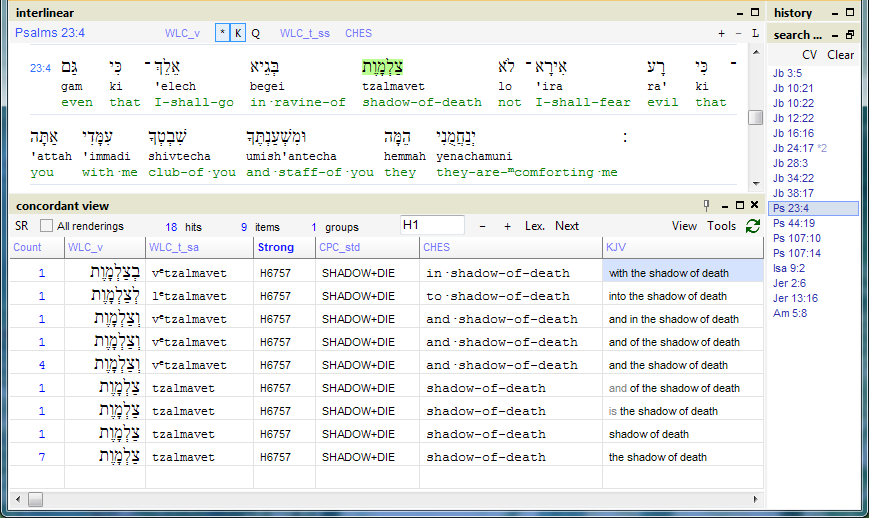Click the minus icon in interlinear toolbar
This screenshot has width=869, height=518.
click(738, 33)
